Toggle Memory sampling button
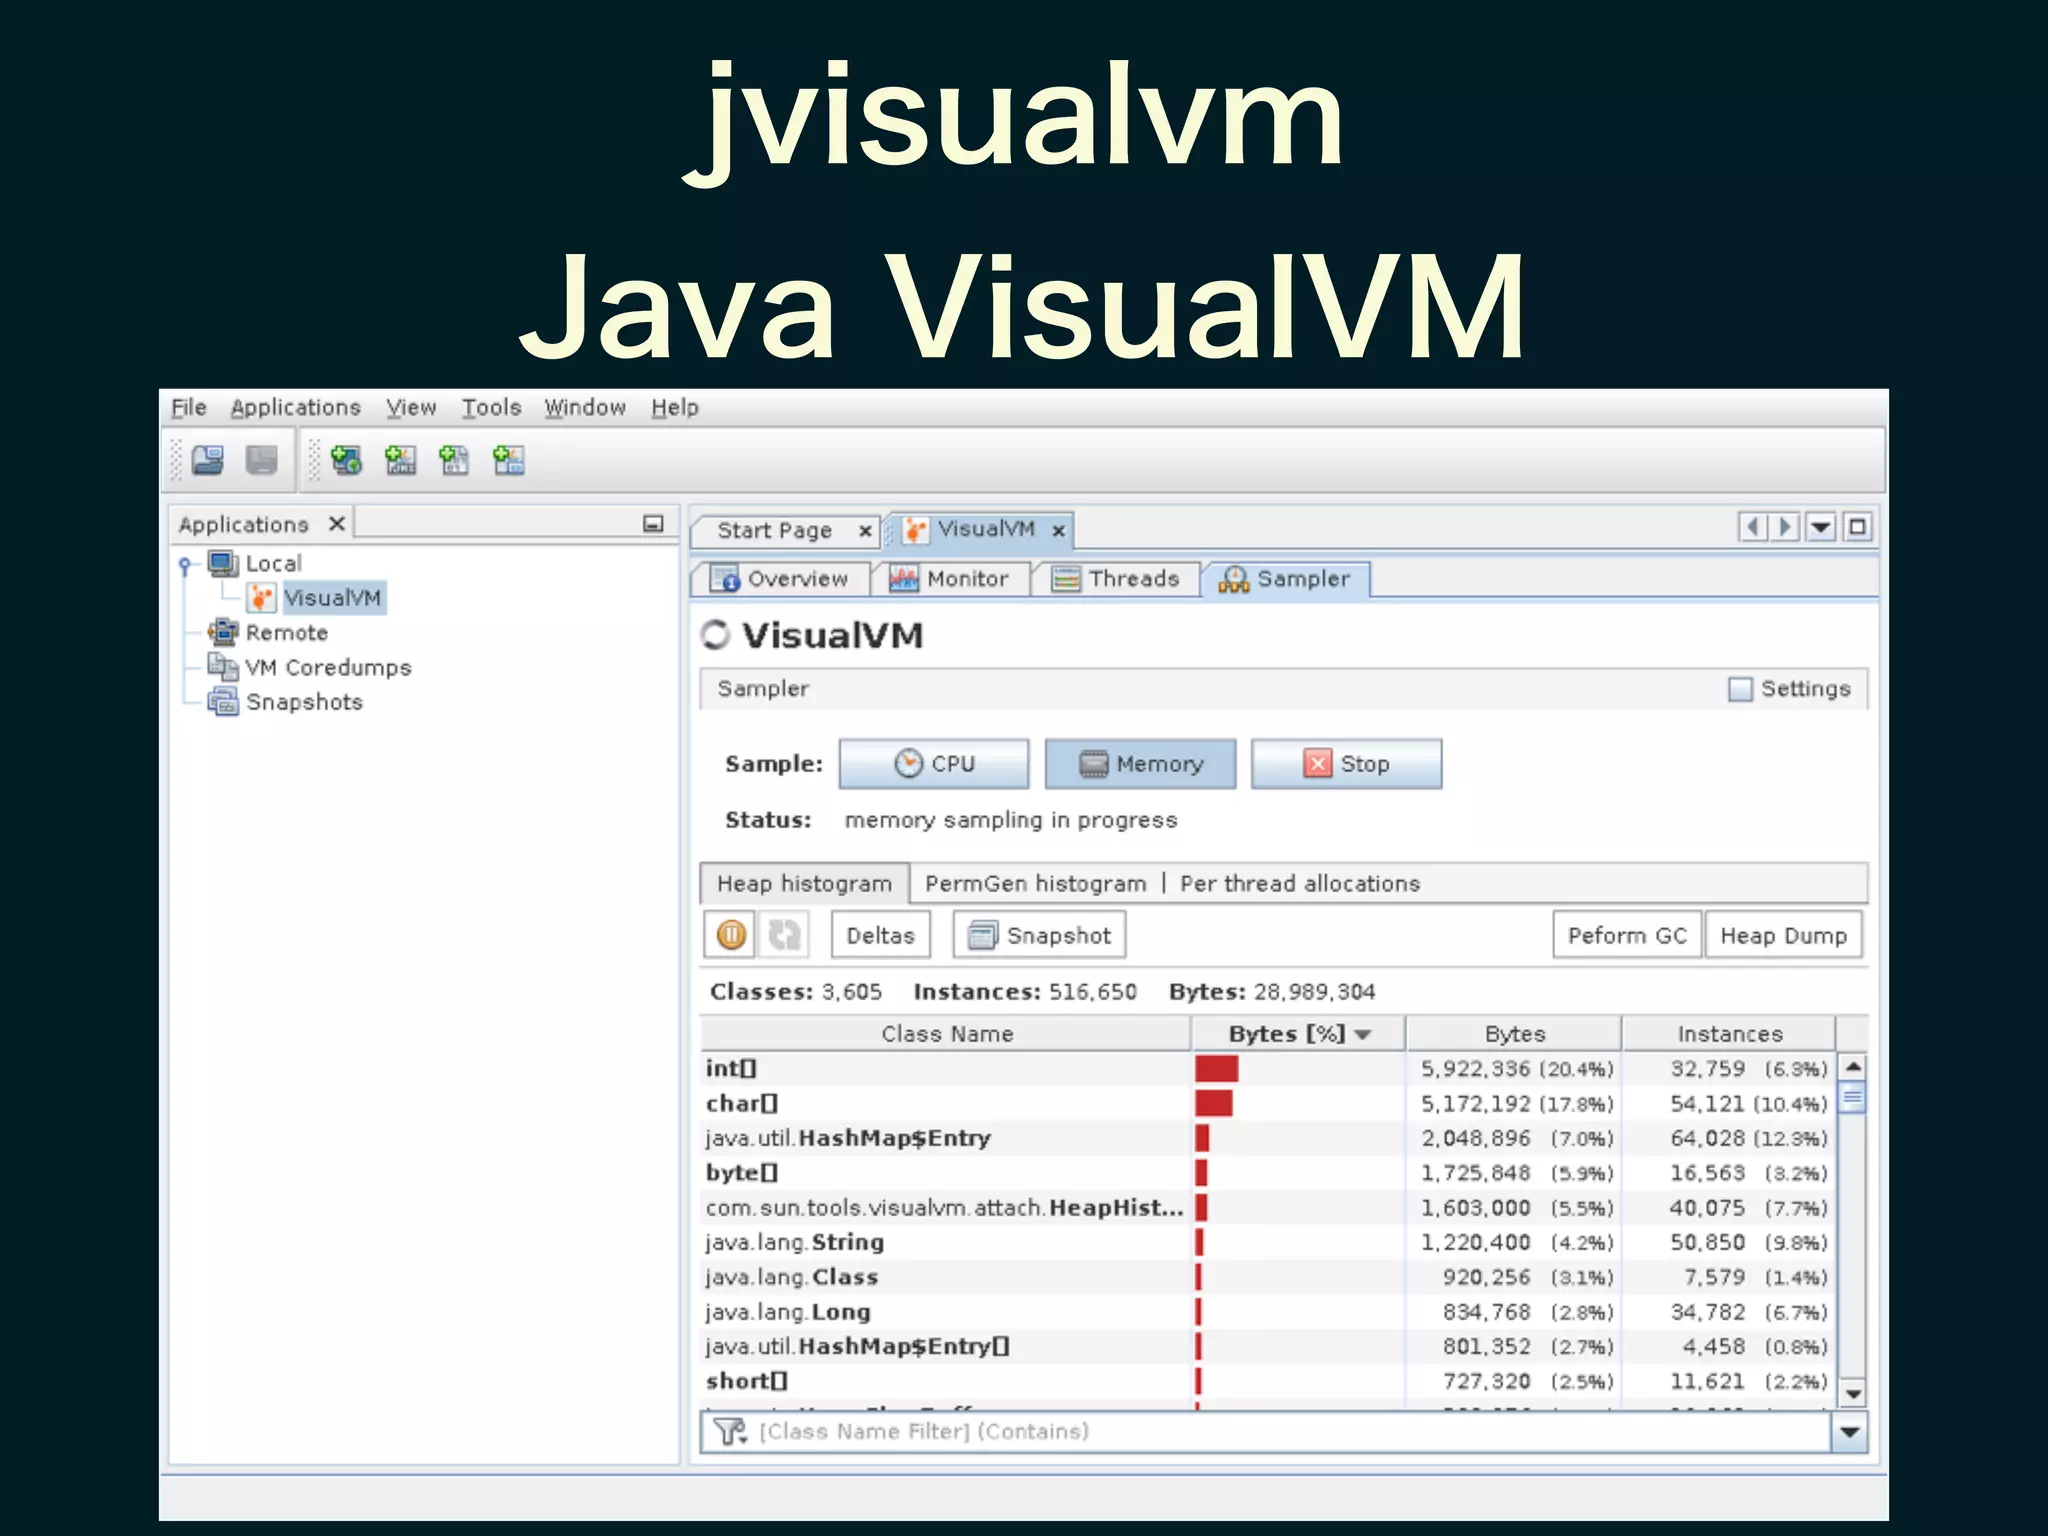The width and height of the screenshot is (2048, 1536). [1140, 764]
